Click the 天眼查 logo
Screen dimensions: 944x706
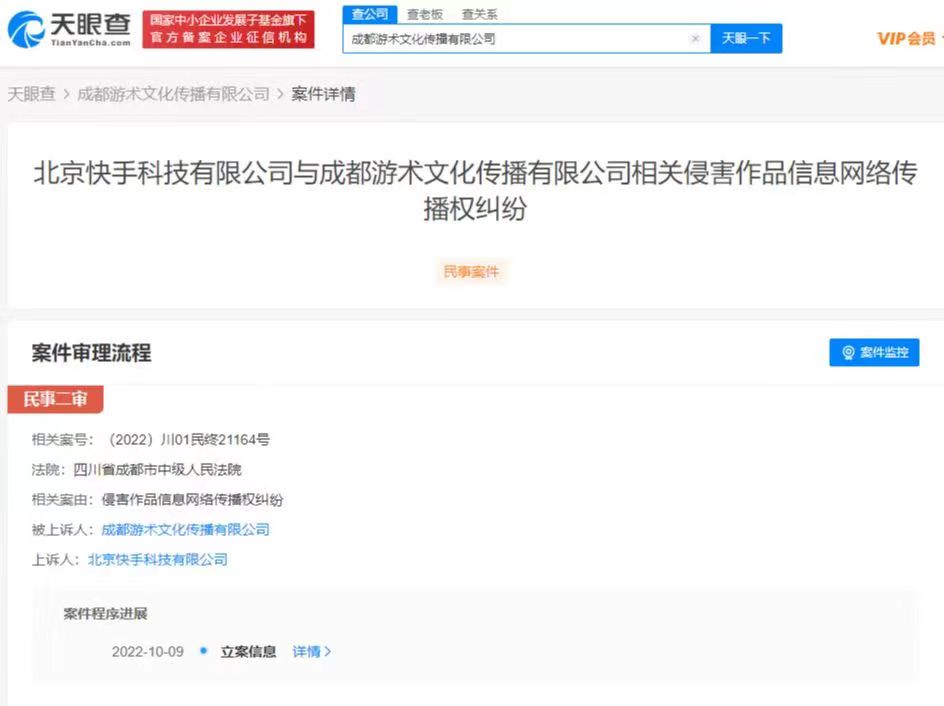70,30
